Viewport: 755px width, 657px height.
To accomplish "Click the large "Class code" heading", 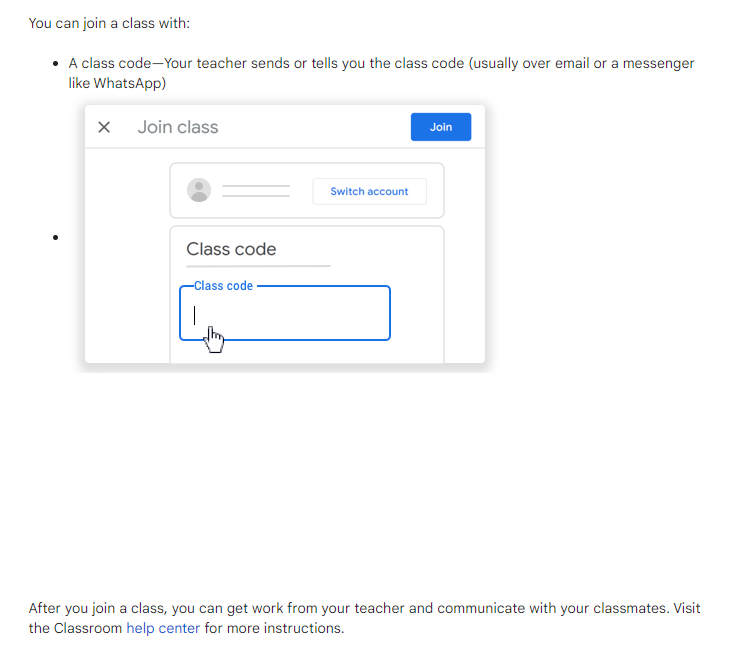I will [231, 249].
